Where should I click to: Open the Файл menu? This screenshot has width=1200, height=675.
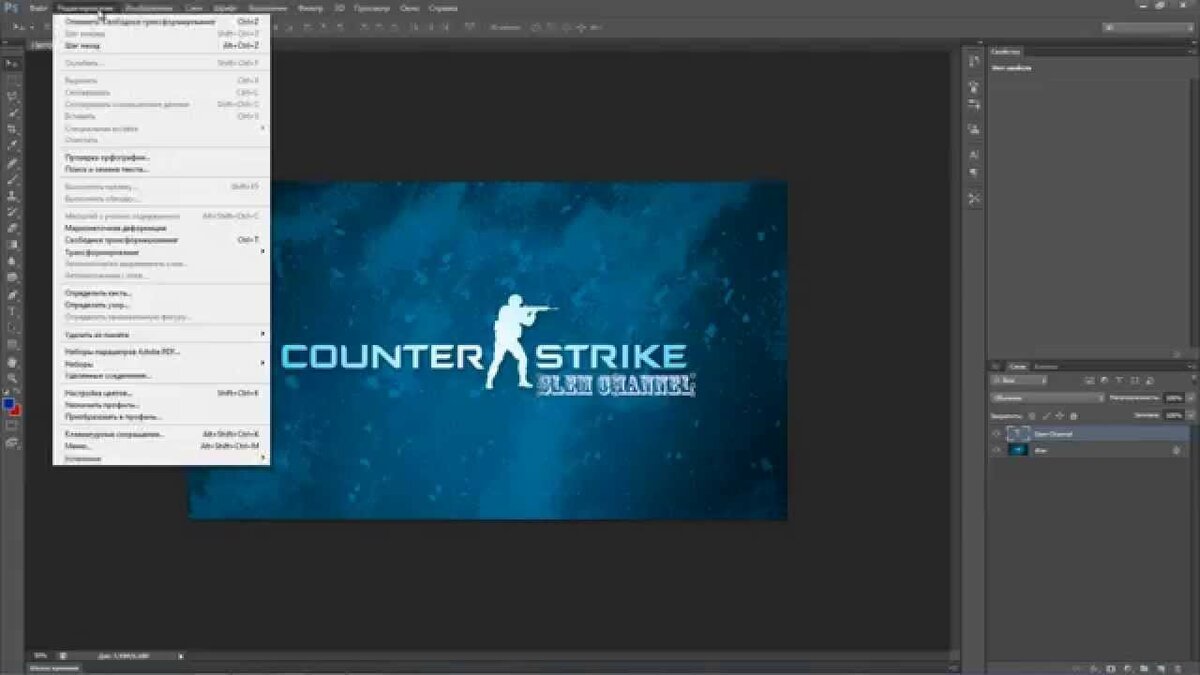(37, 8)
